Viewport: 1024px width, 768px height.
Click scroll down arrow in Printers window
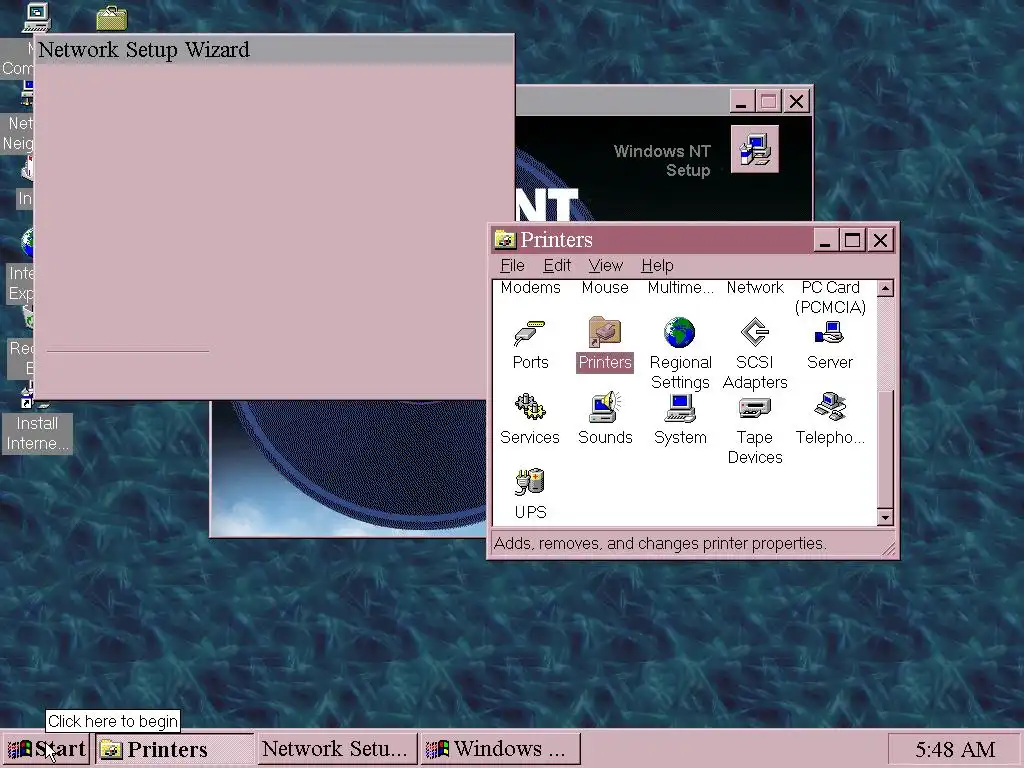click(x=885, y=517)
